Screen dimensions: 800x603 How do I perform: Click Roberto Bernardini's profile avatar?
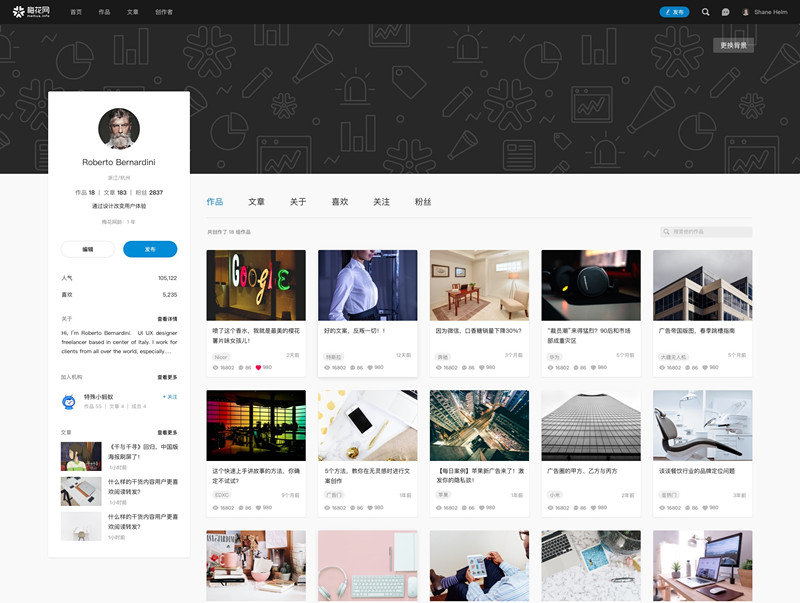[119, 129]
